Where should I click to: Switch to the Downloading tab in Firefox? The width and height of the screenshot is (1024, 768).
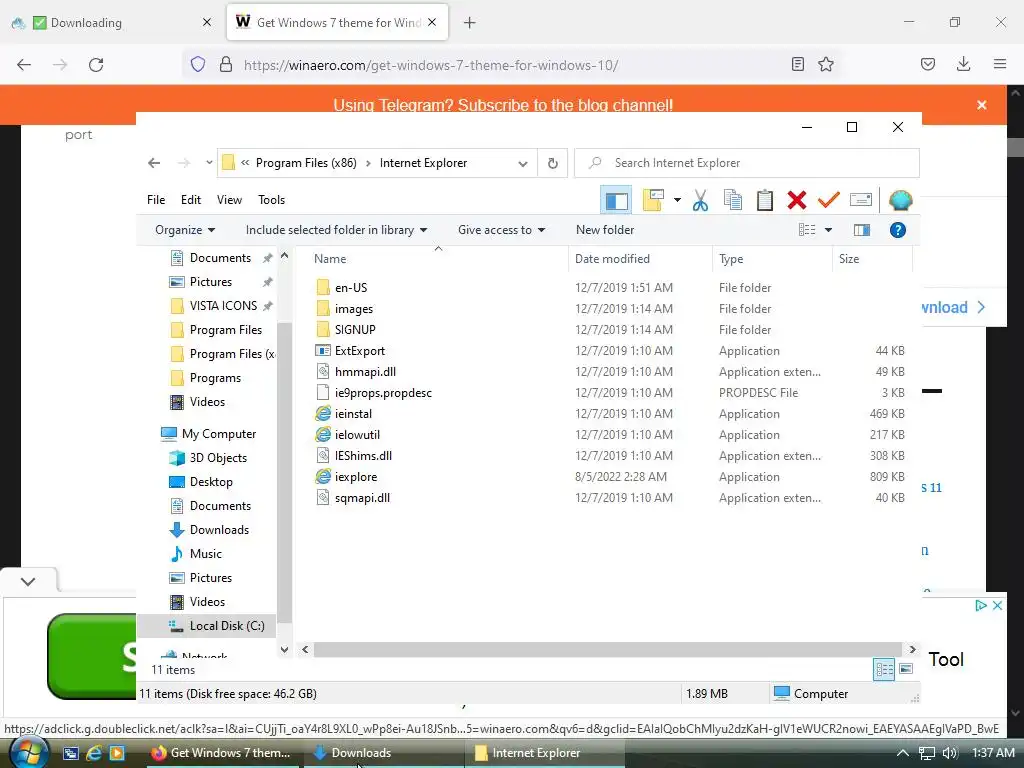click(111, 23)
